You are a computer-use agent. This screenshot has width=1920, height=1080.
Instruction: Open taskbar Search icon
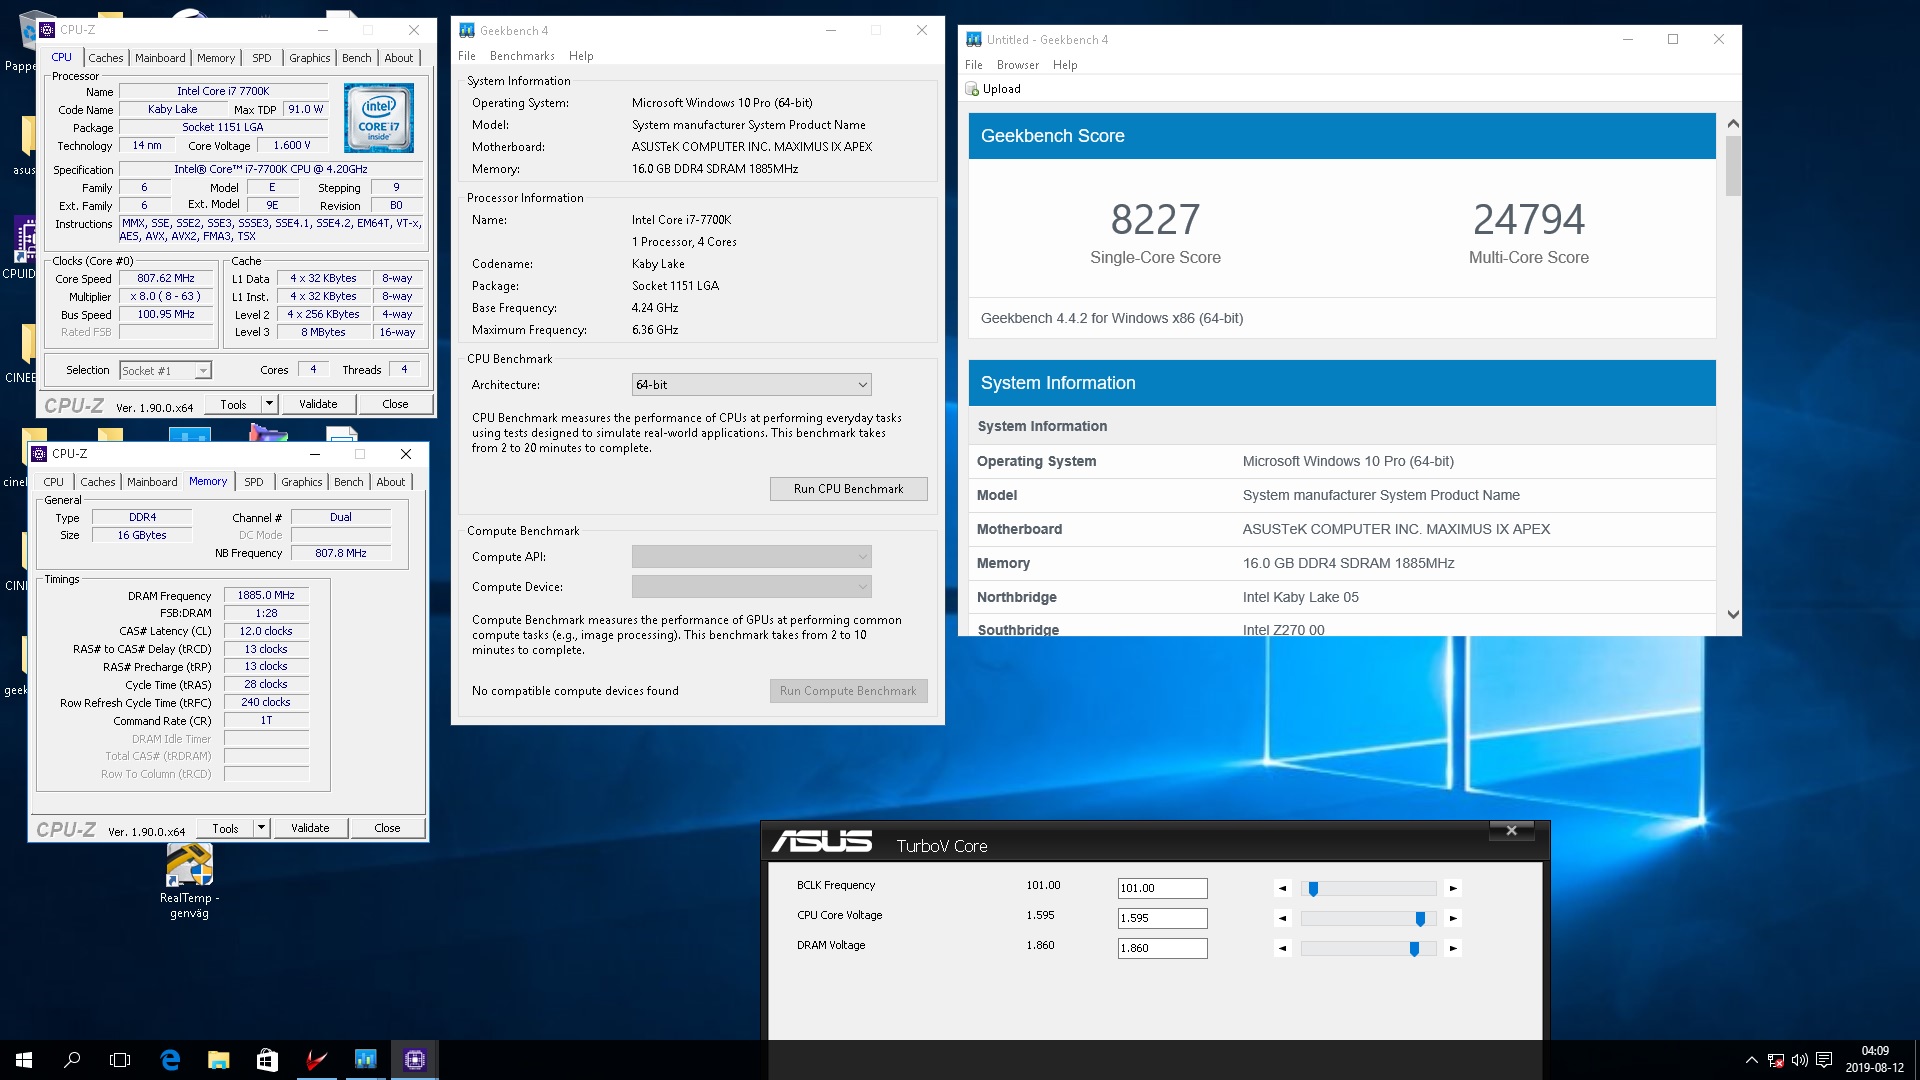click(72, 1060)
